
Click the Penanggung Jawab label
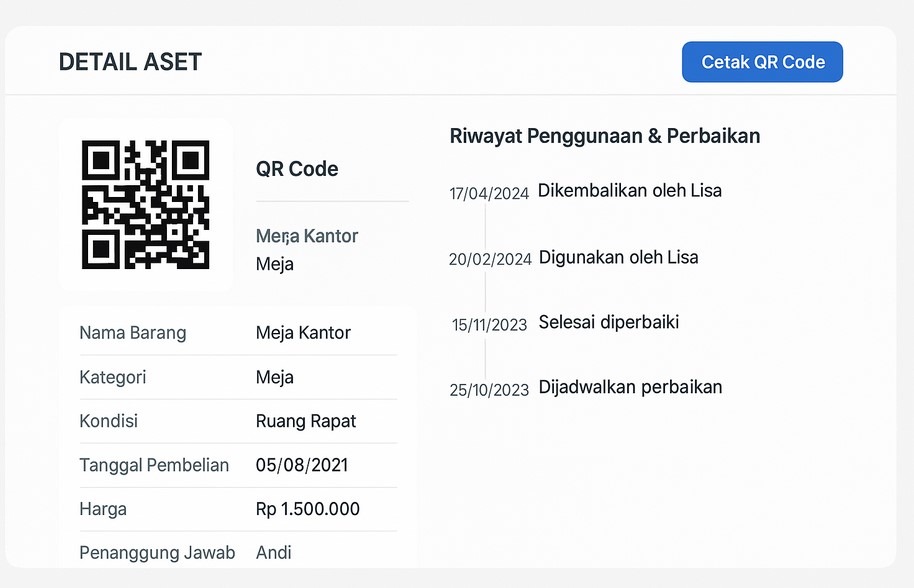(157, 552)
